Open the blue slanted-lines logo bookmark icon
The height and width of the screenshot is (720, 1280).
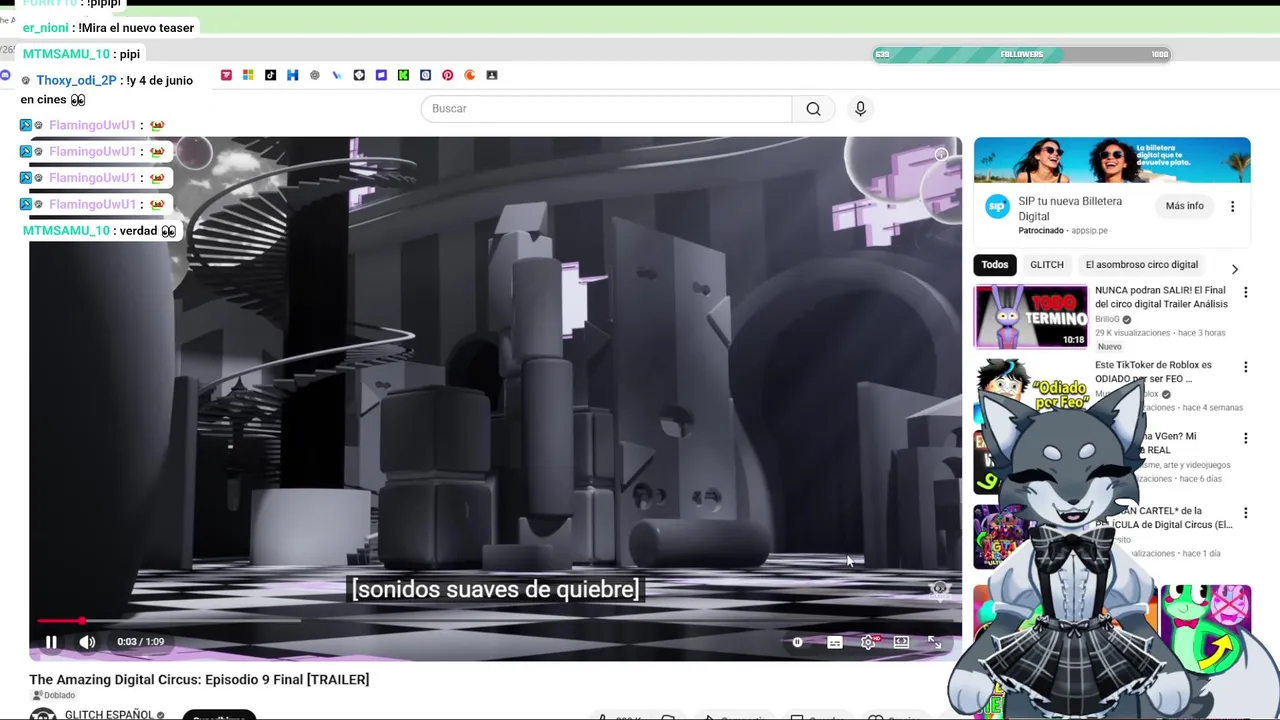337,75
